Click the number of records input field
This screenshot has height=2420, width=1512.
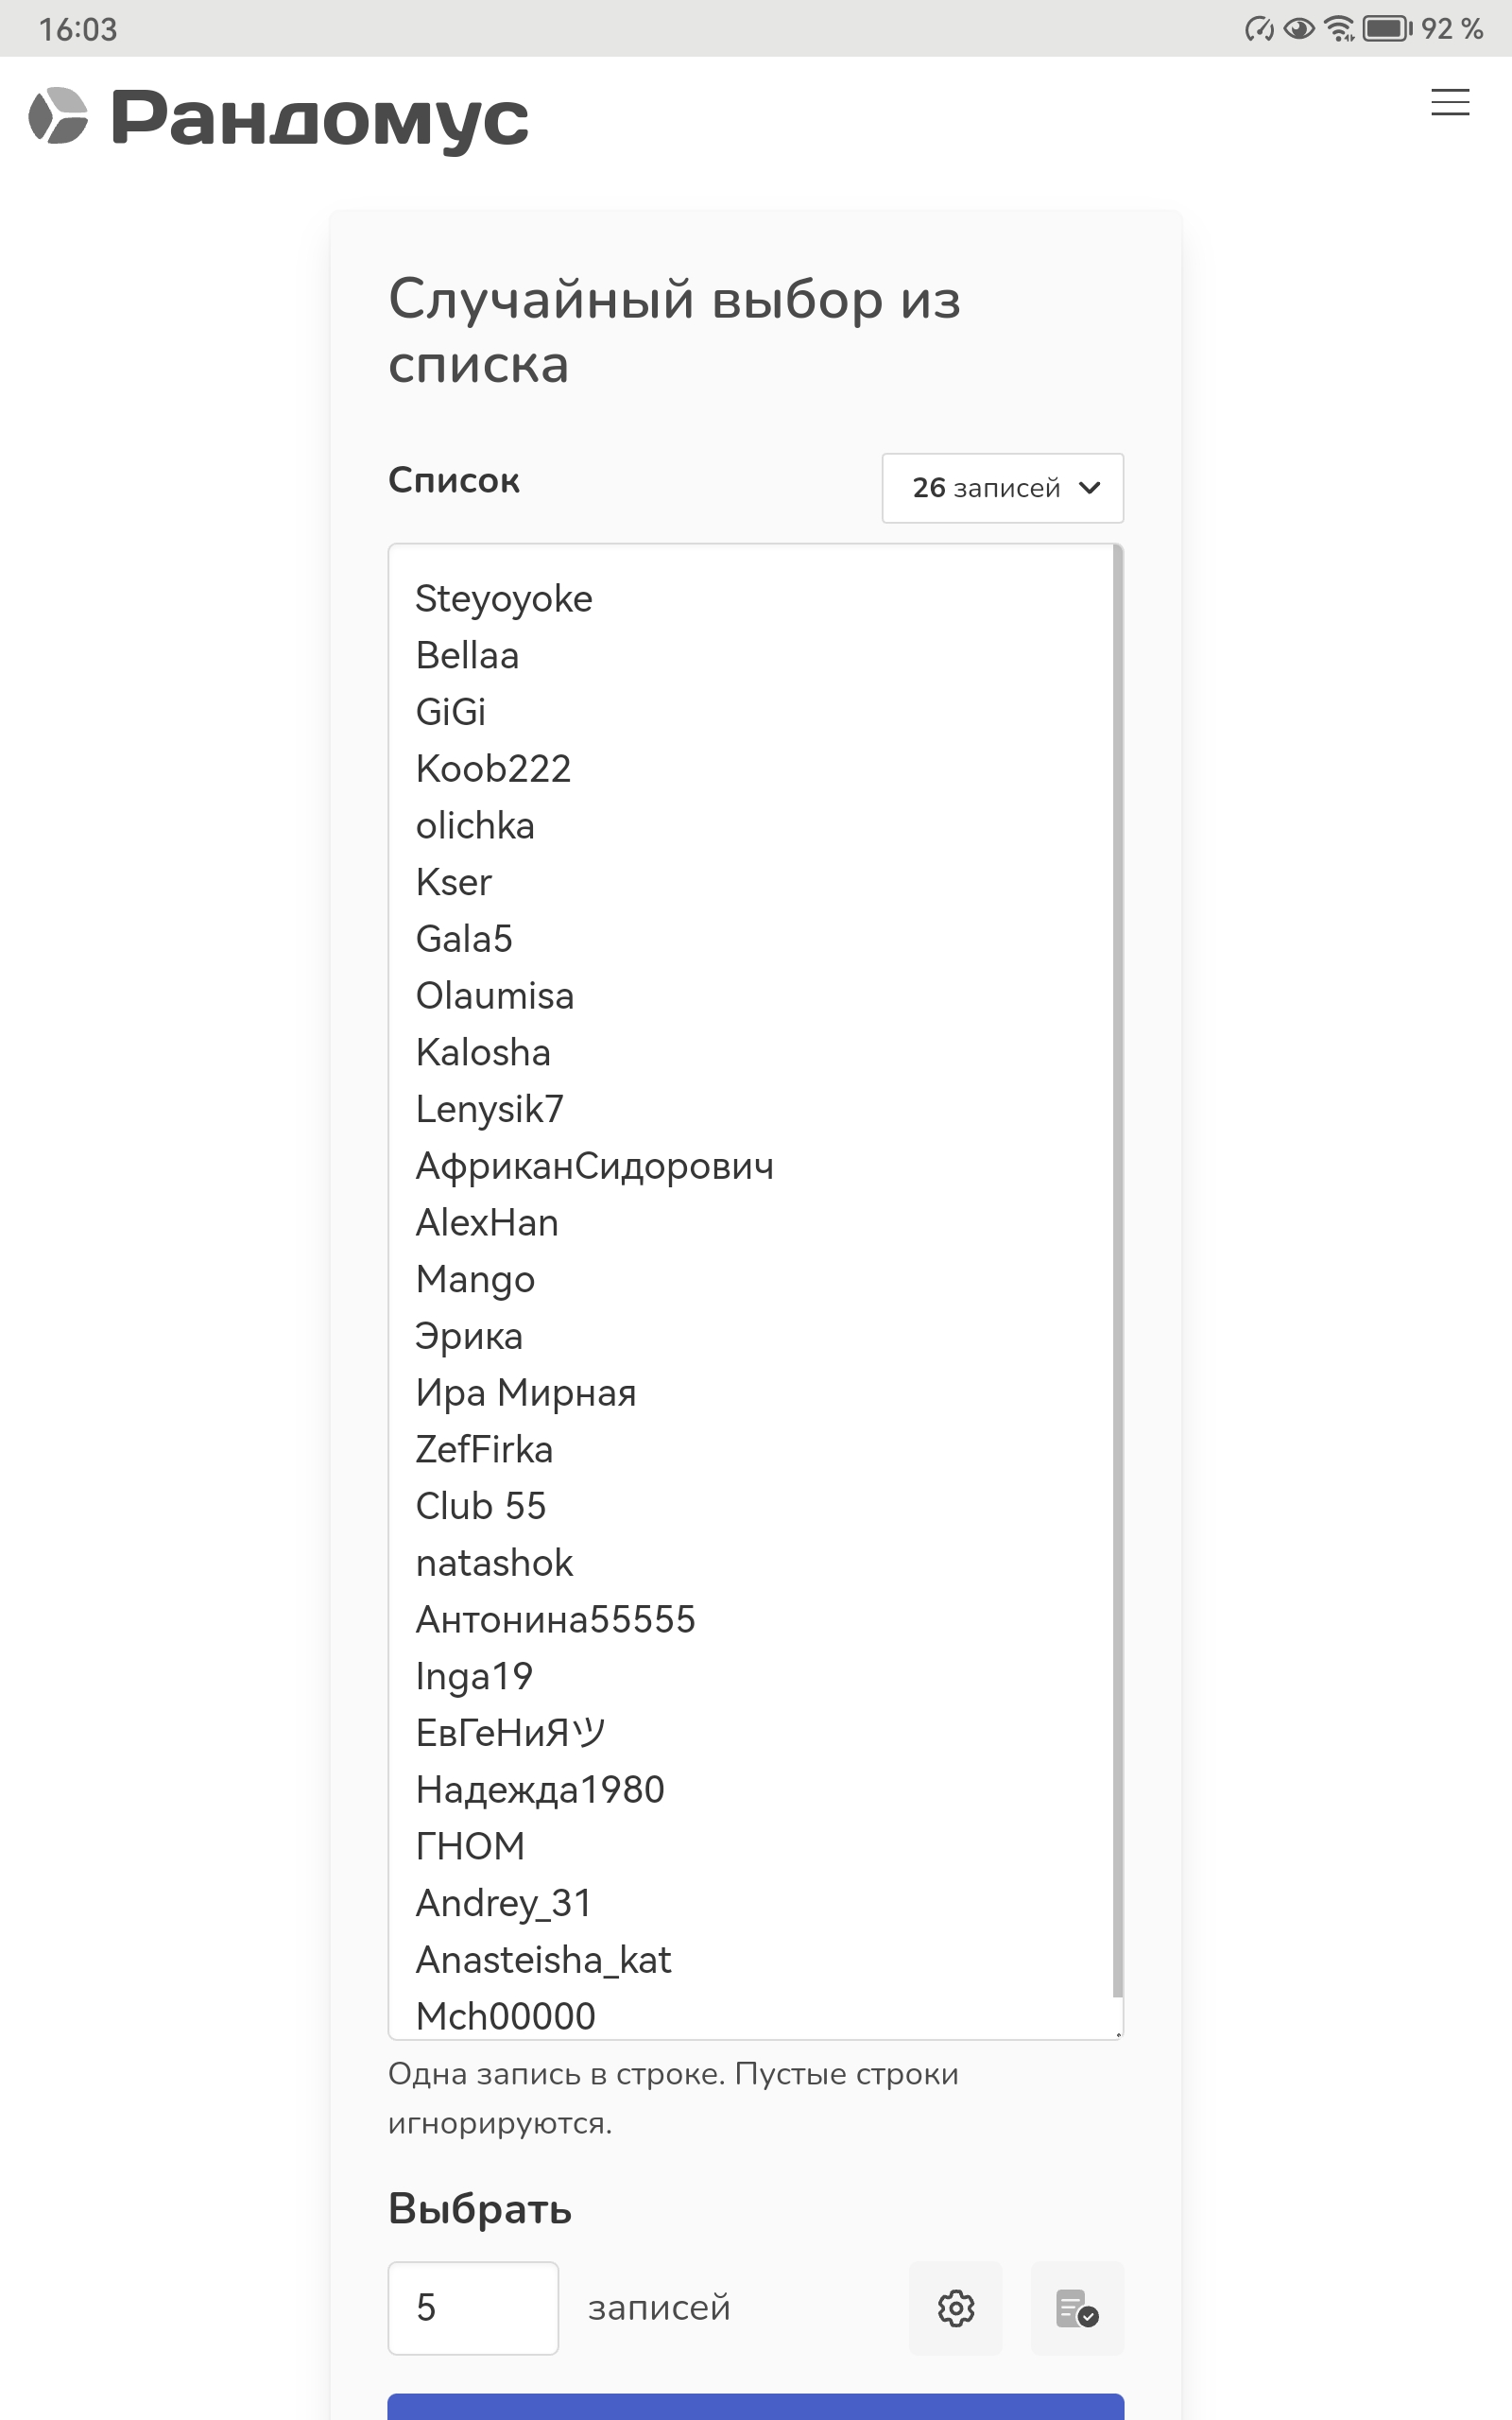(x=473, y=2308)
